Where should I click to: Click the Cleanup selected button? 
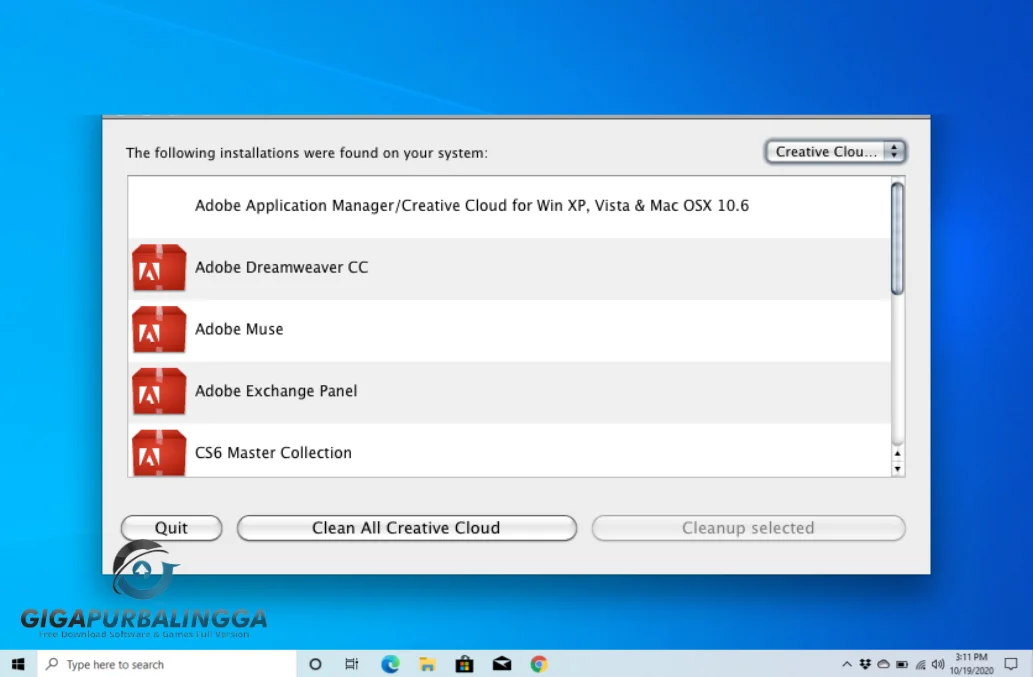pyautogui.click(x=748, y=528)
